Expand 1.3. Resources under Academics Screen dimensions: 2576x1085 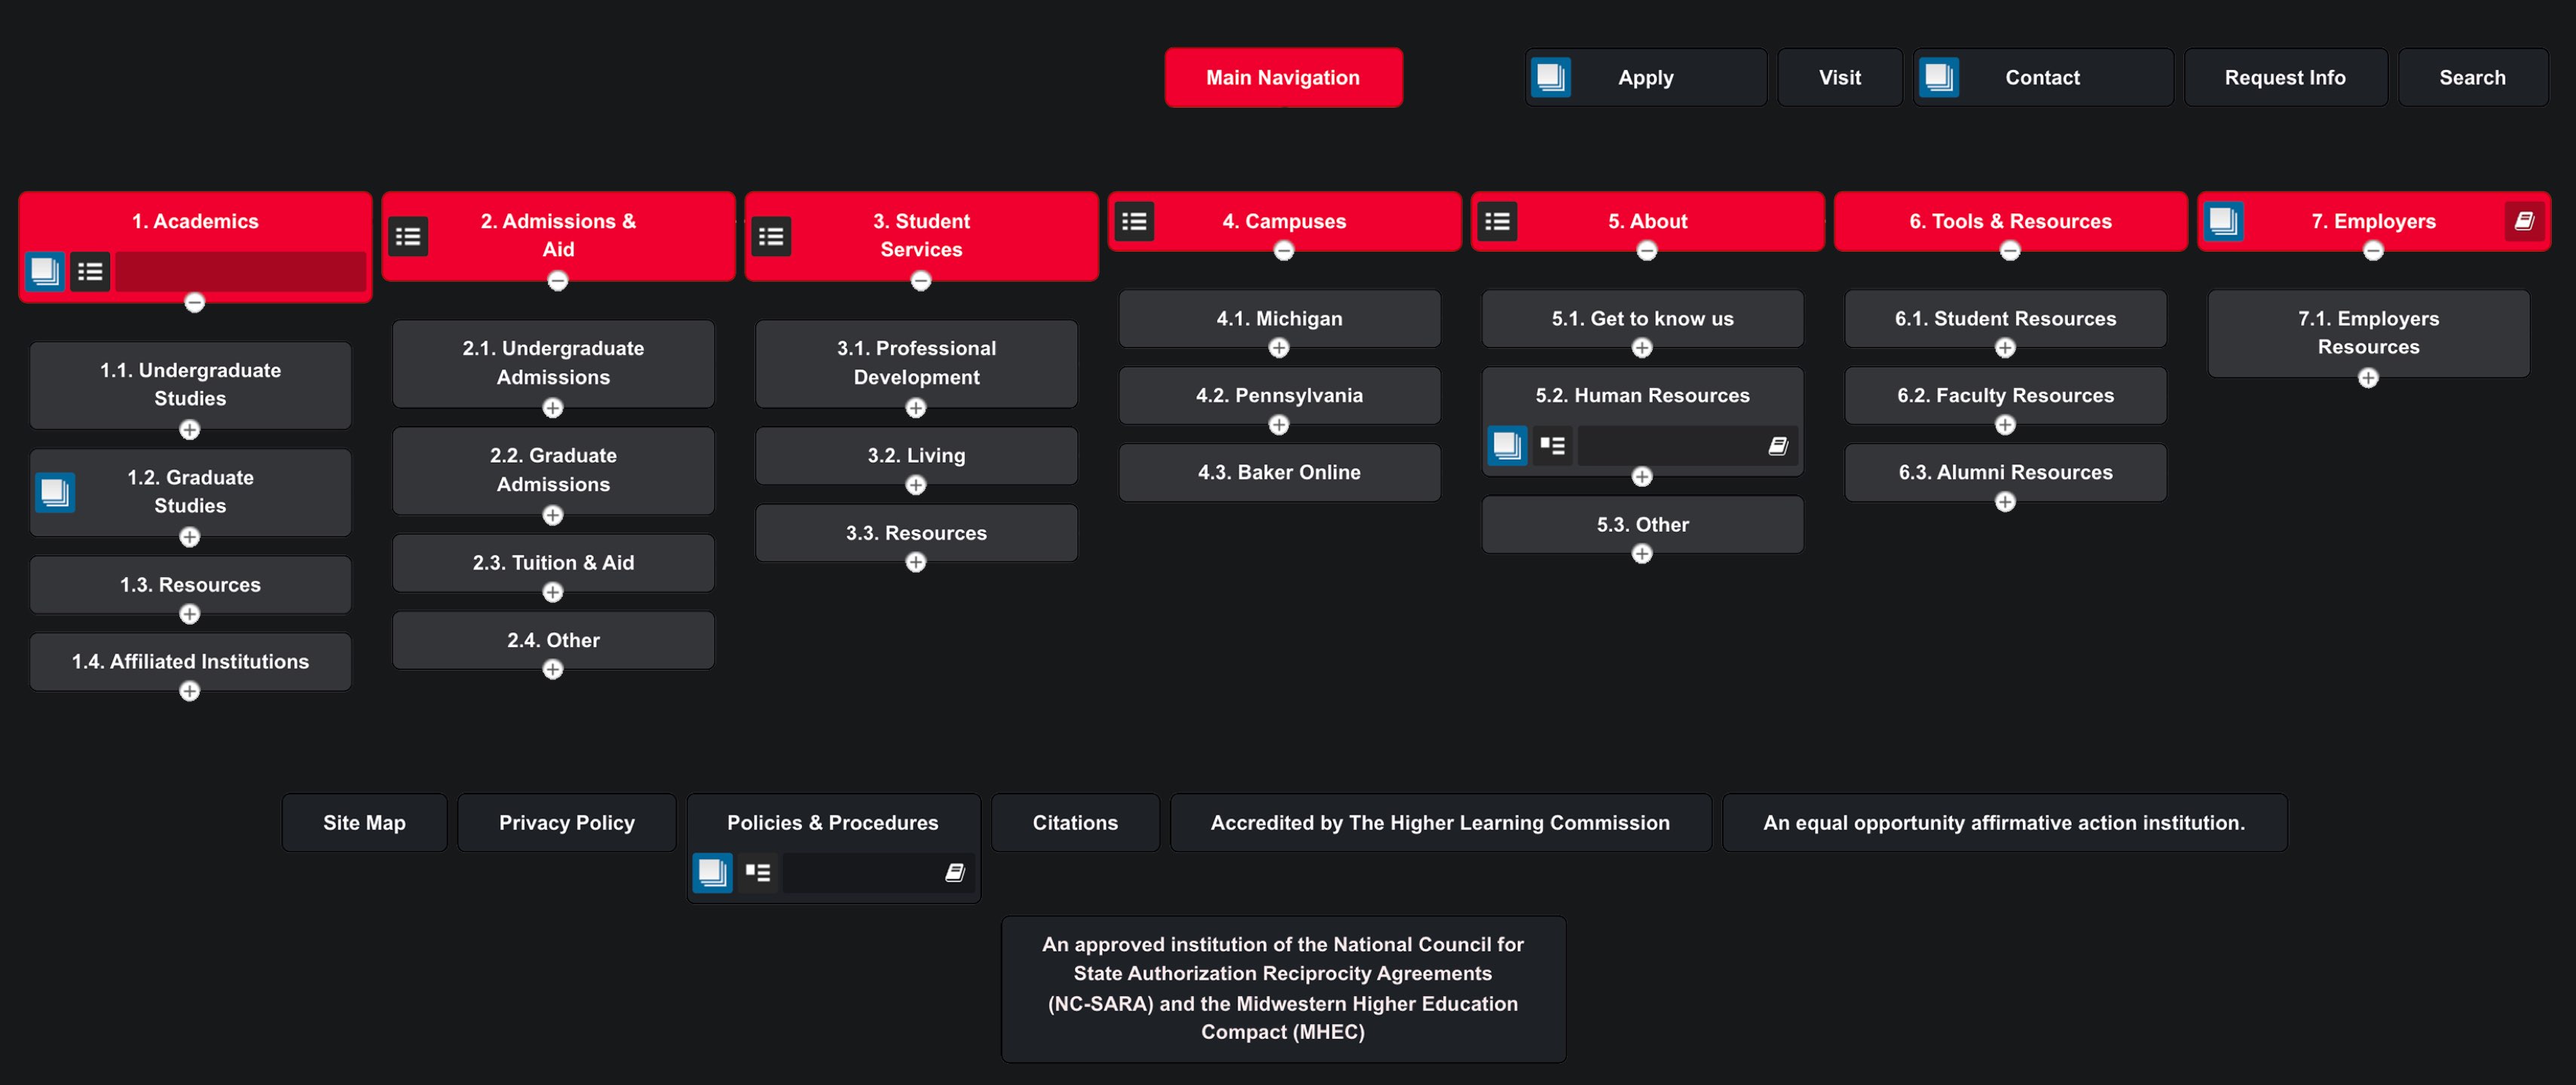point(190,614)
